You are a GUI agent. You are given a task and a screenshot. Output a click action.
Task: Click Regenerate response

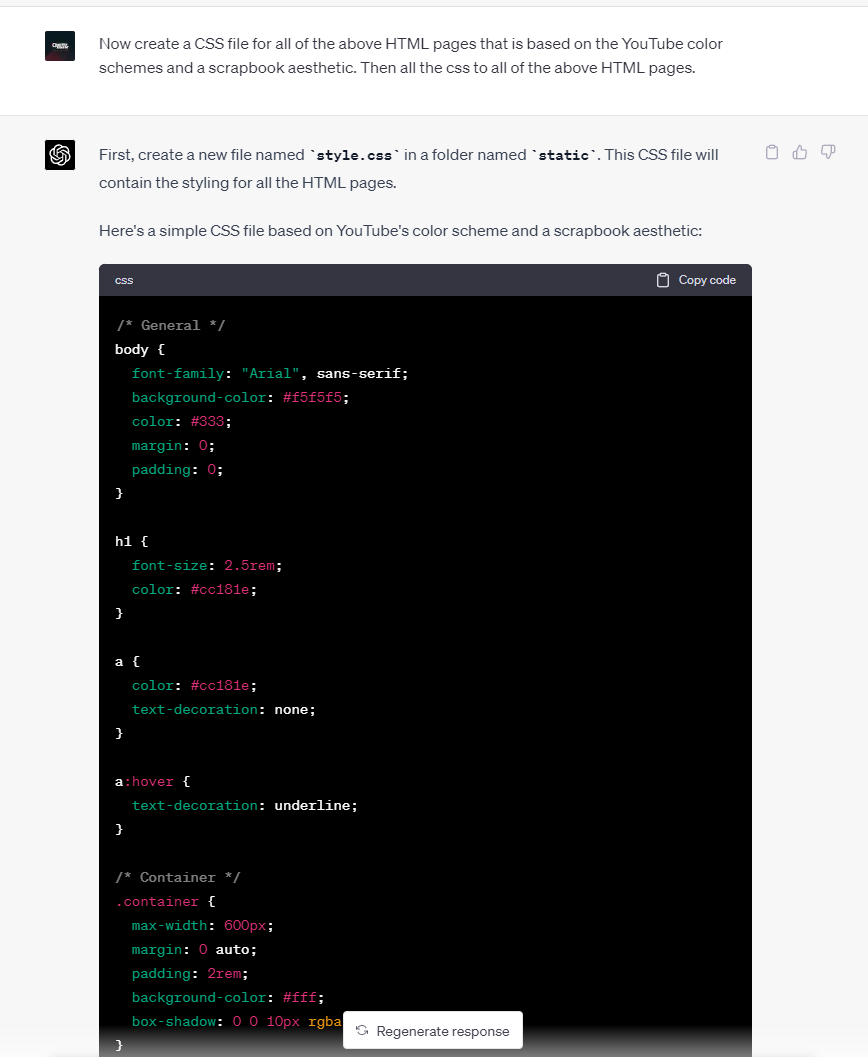(433, 1030)
